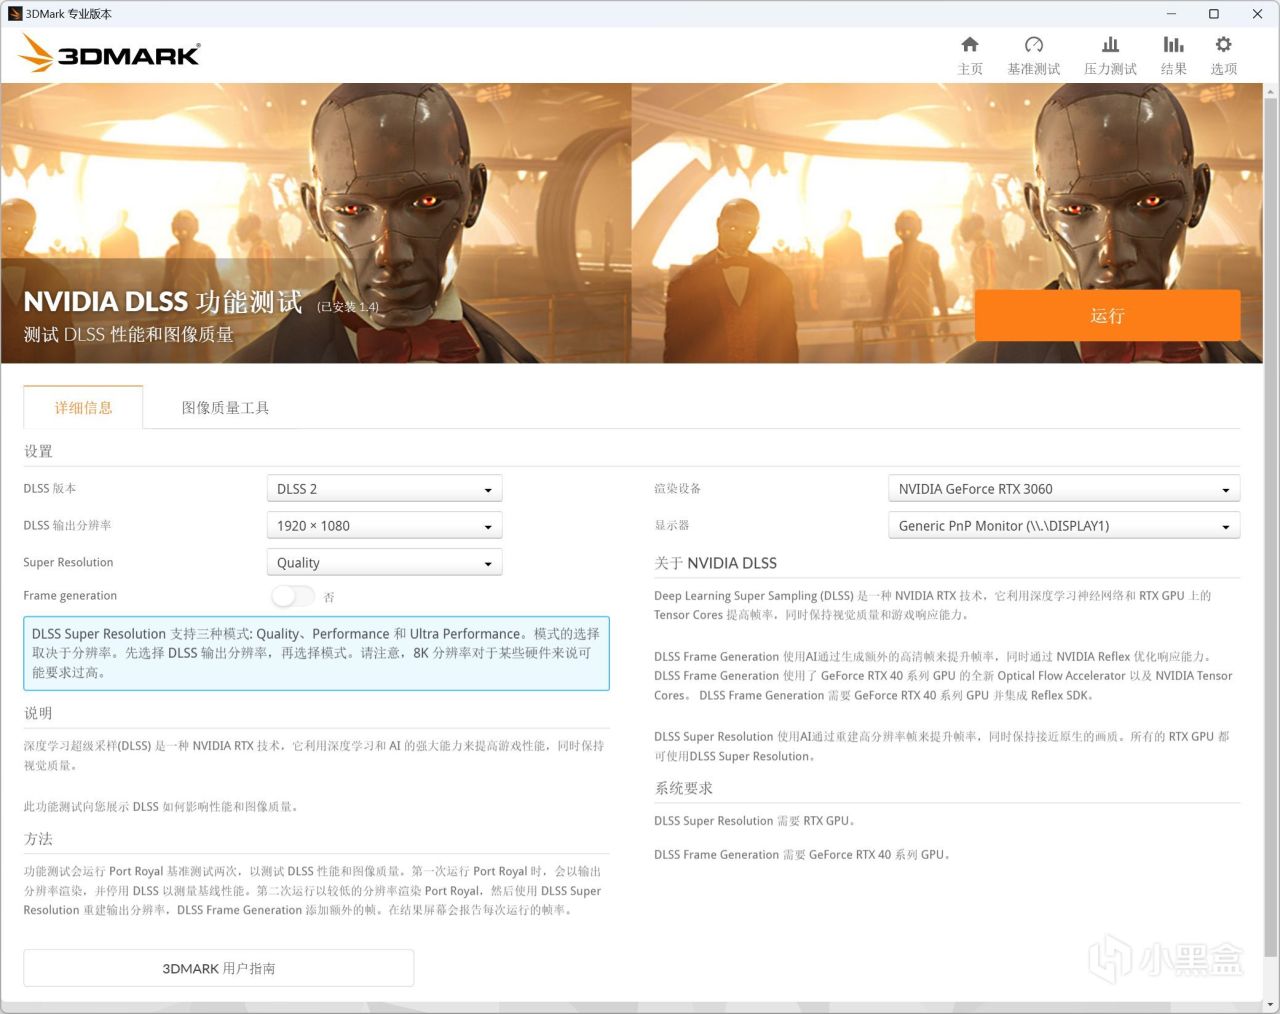Click the Frame generation label
The height and width of the screenshot is (1014, 1280).
(70, 596)
